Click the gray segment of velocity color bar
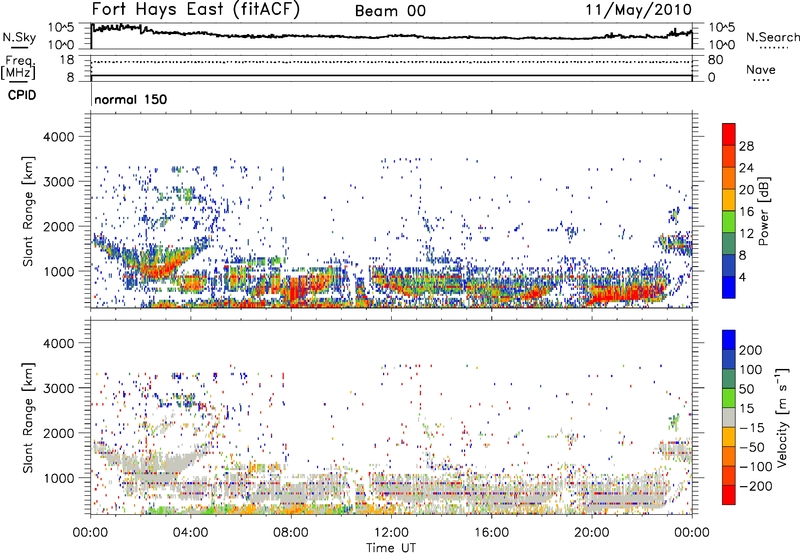The image size is (800, 554). (729, 418)
